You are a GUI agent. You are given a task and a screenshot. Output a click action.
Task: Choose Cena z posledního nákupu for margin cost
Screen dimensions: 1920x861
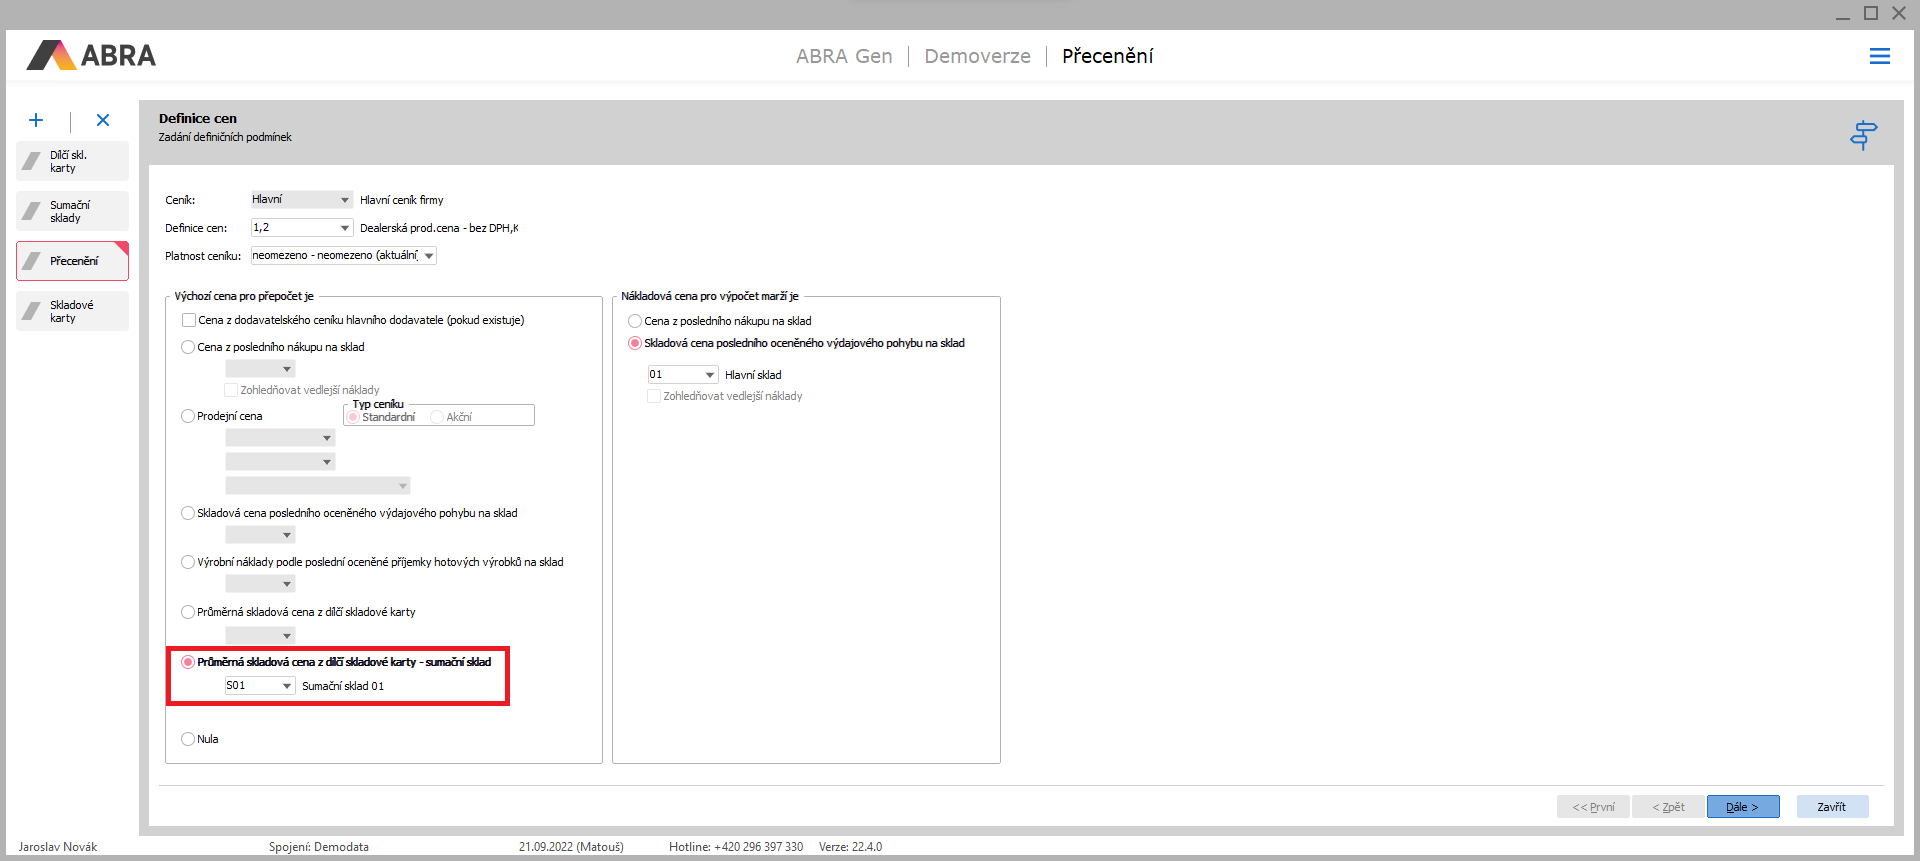coord(635,321)
